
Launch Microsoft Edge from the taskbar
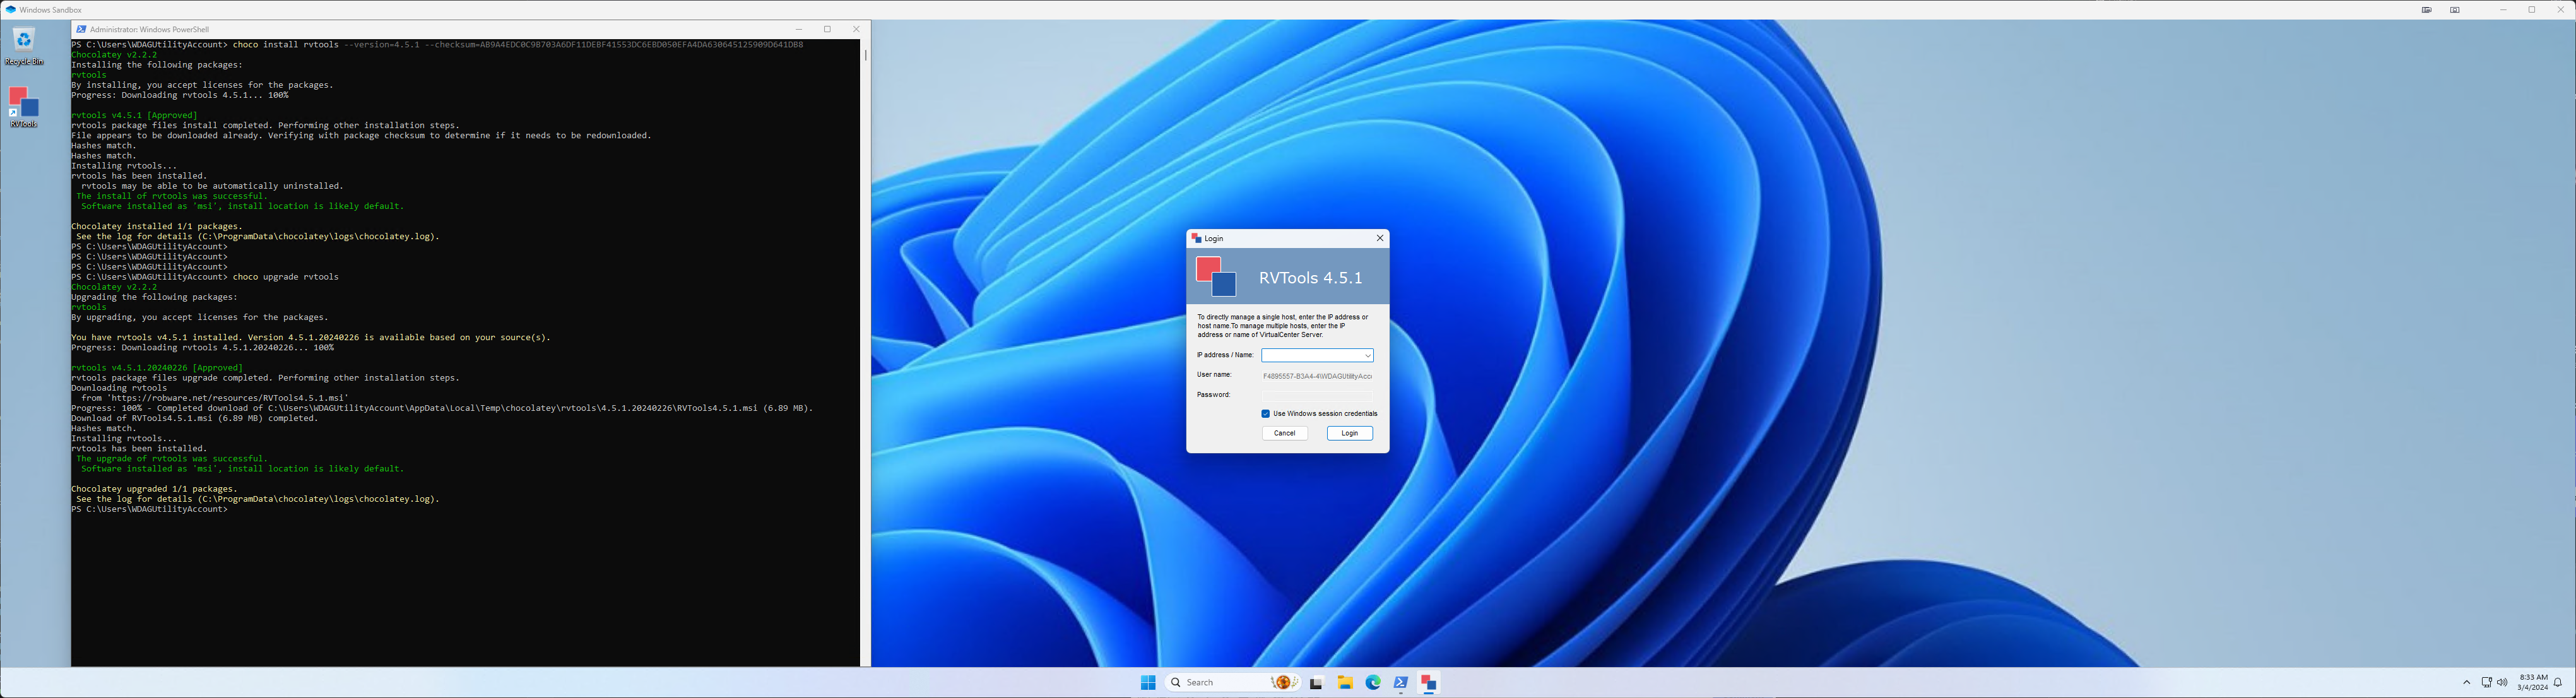coord(1373,682)
